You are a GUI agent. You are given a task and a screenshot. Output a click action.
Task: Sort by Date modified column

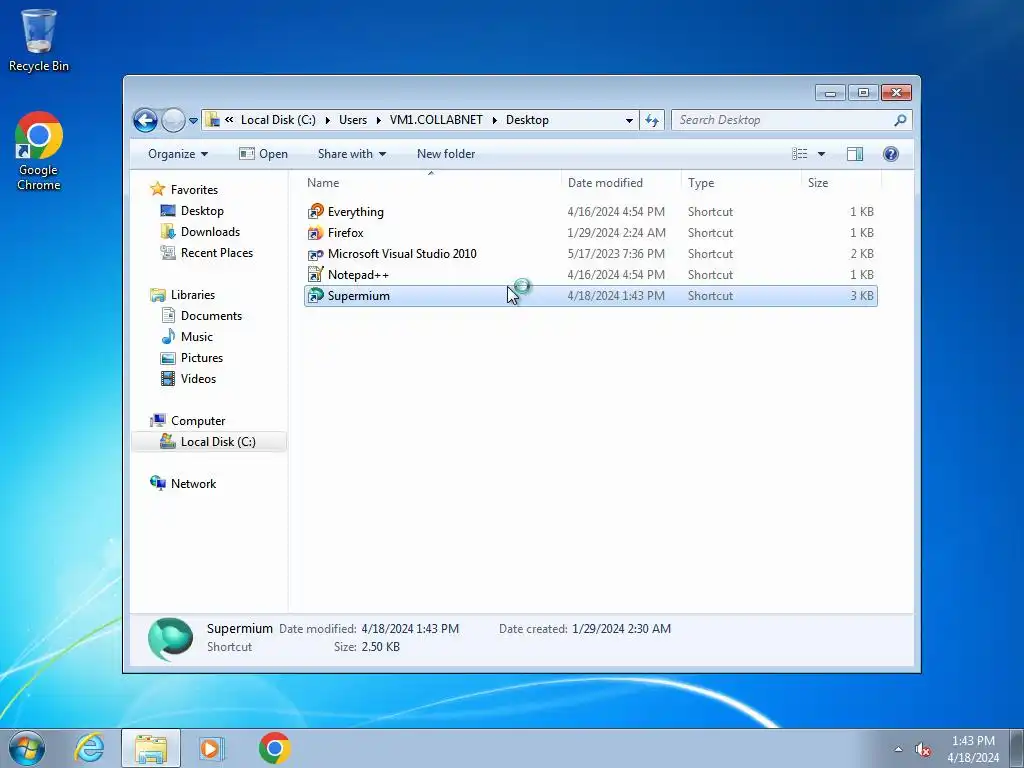[620, 183]
